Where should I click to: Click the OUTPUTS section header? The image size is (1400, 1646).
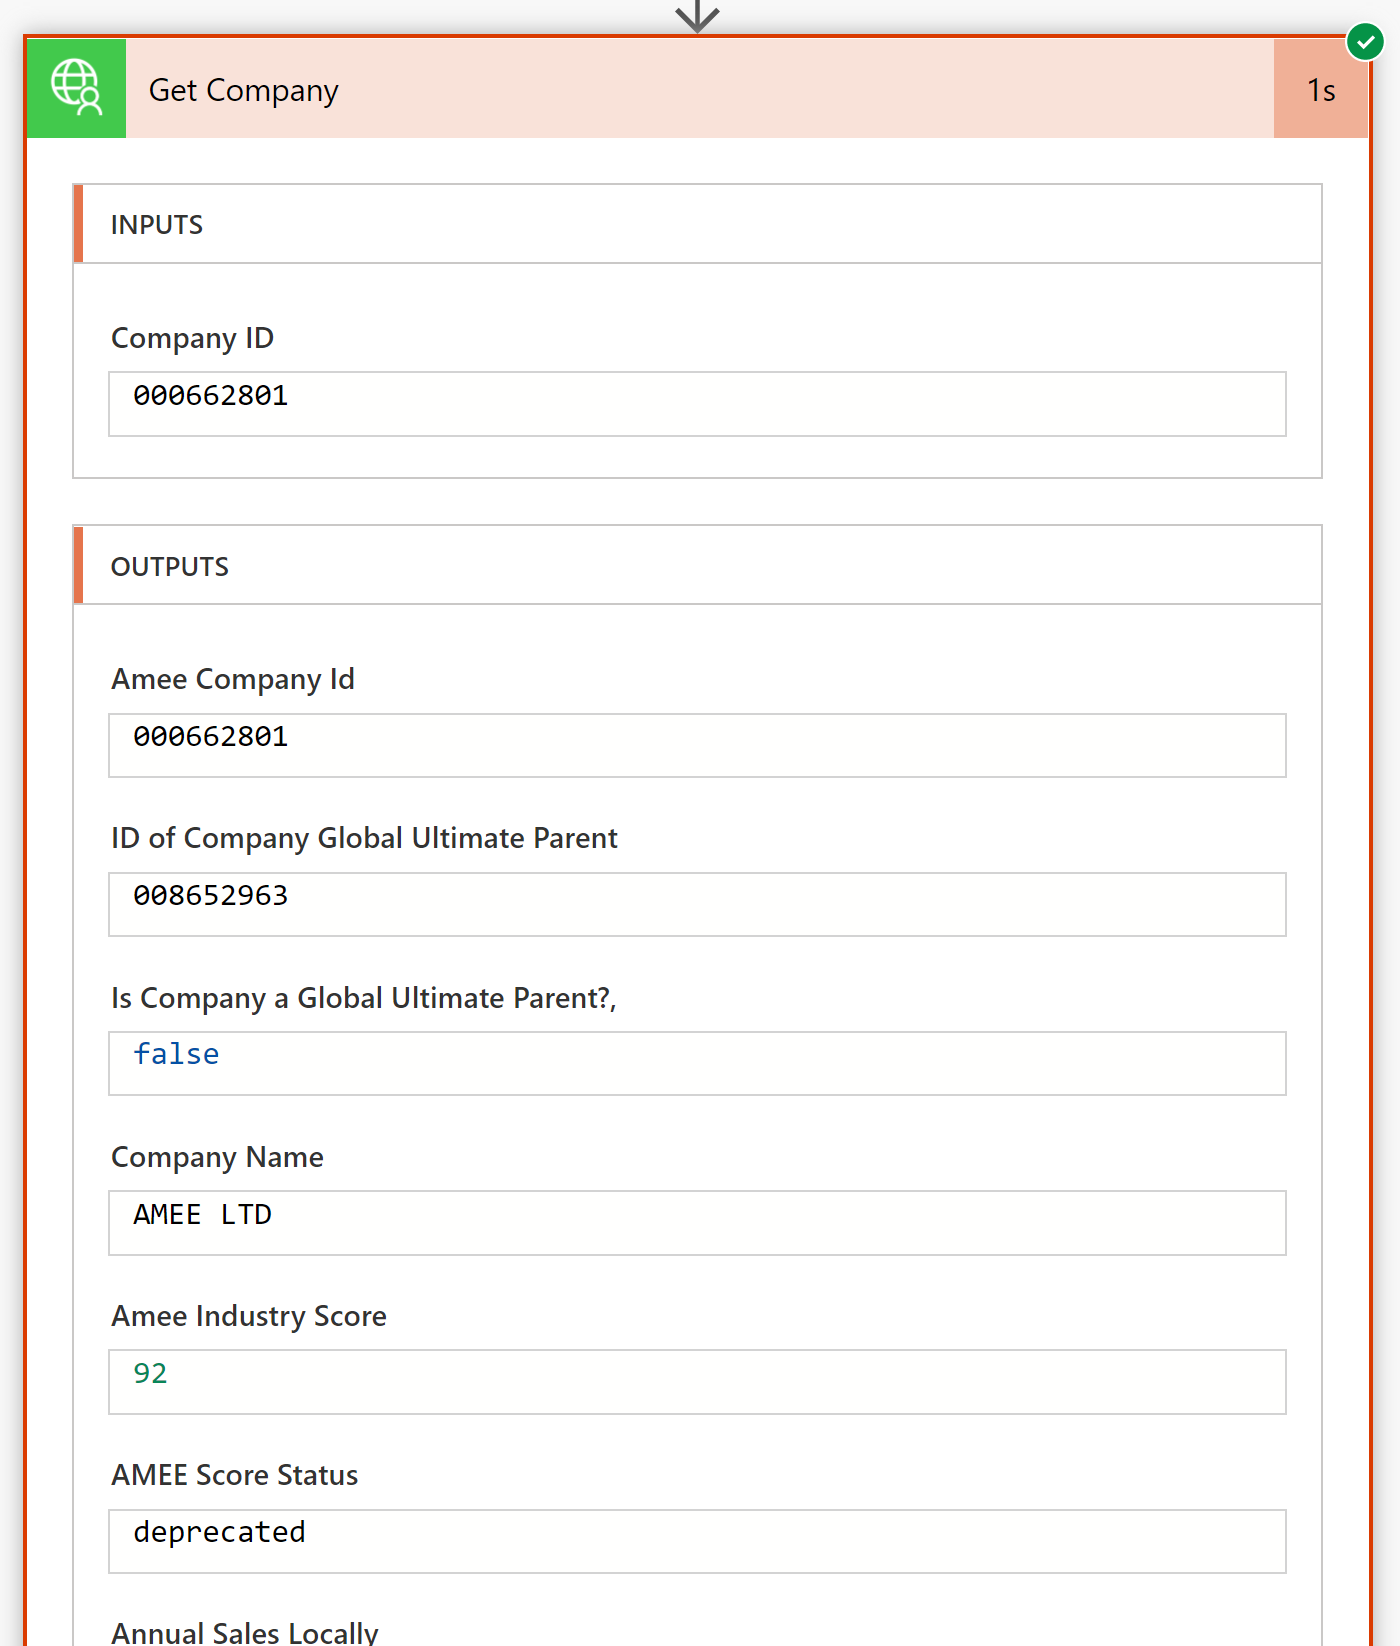pyautogui.click(x=697, y=565)
